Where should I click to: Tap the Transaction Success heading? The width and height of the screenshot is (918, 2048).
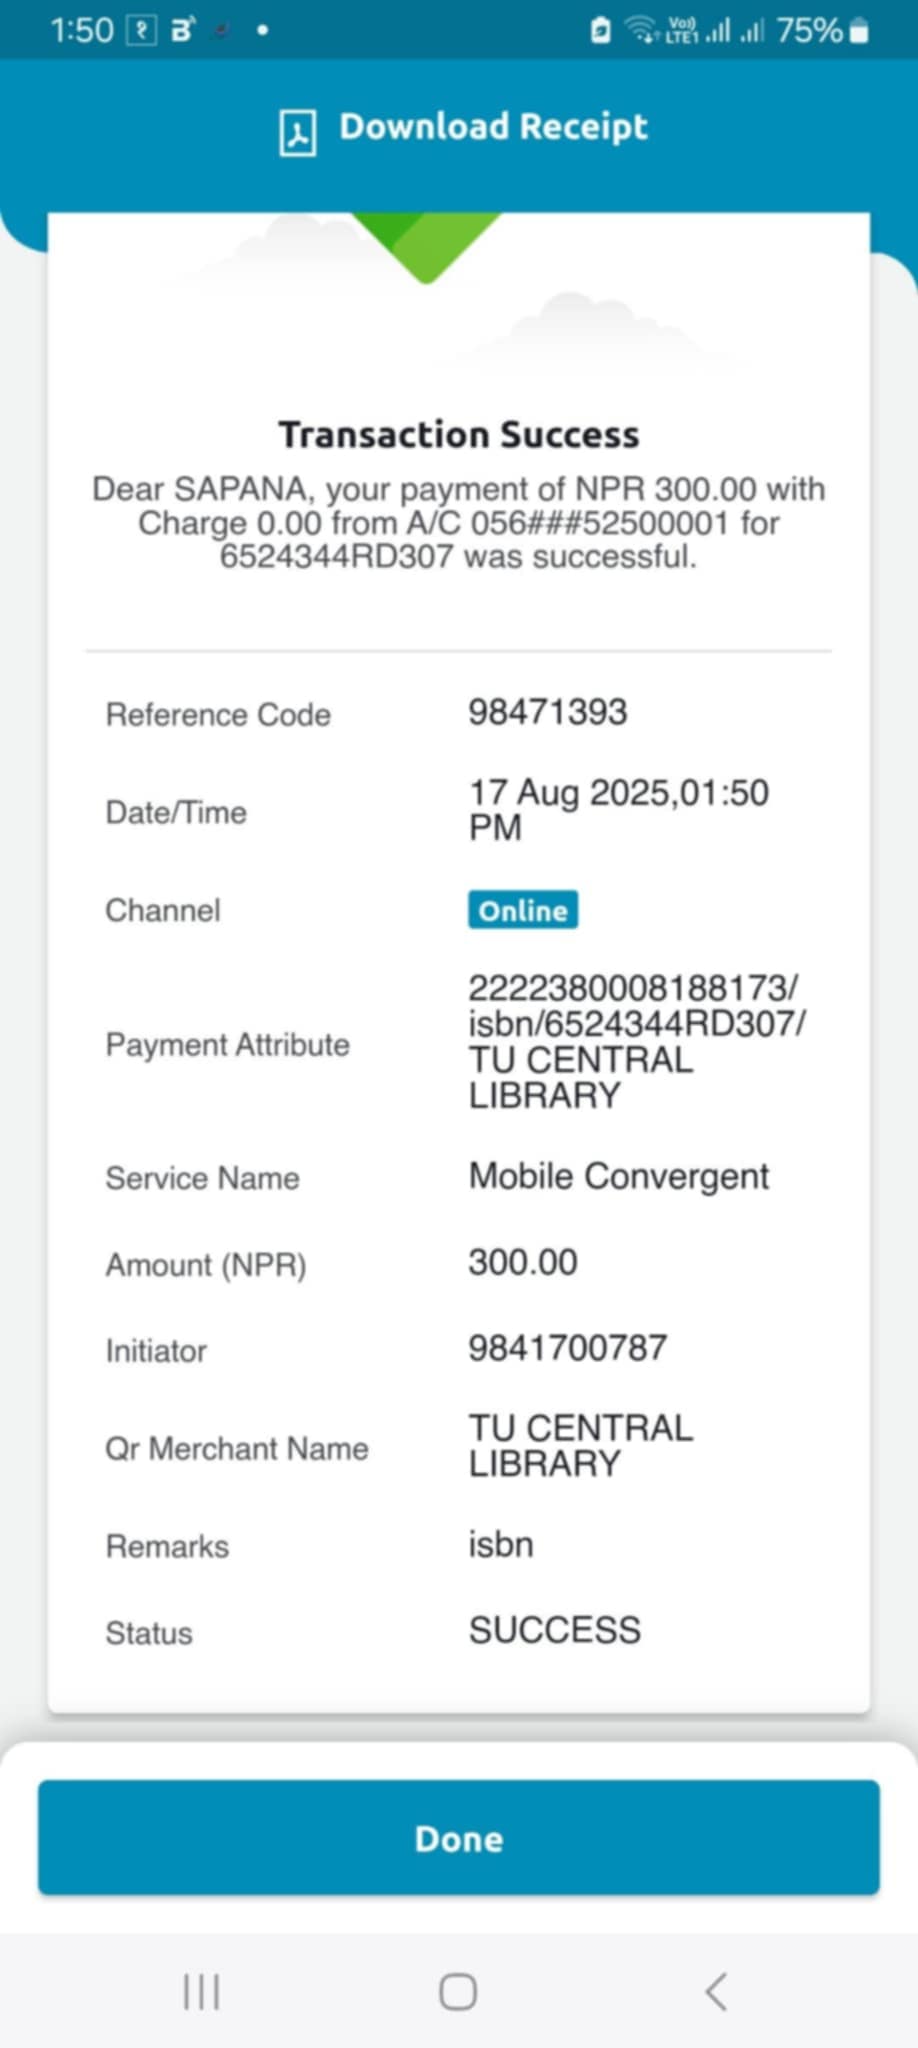[459, 435]
